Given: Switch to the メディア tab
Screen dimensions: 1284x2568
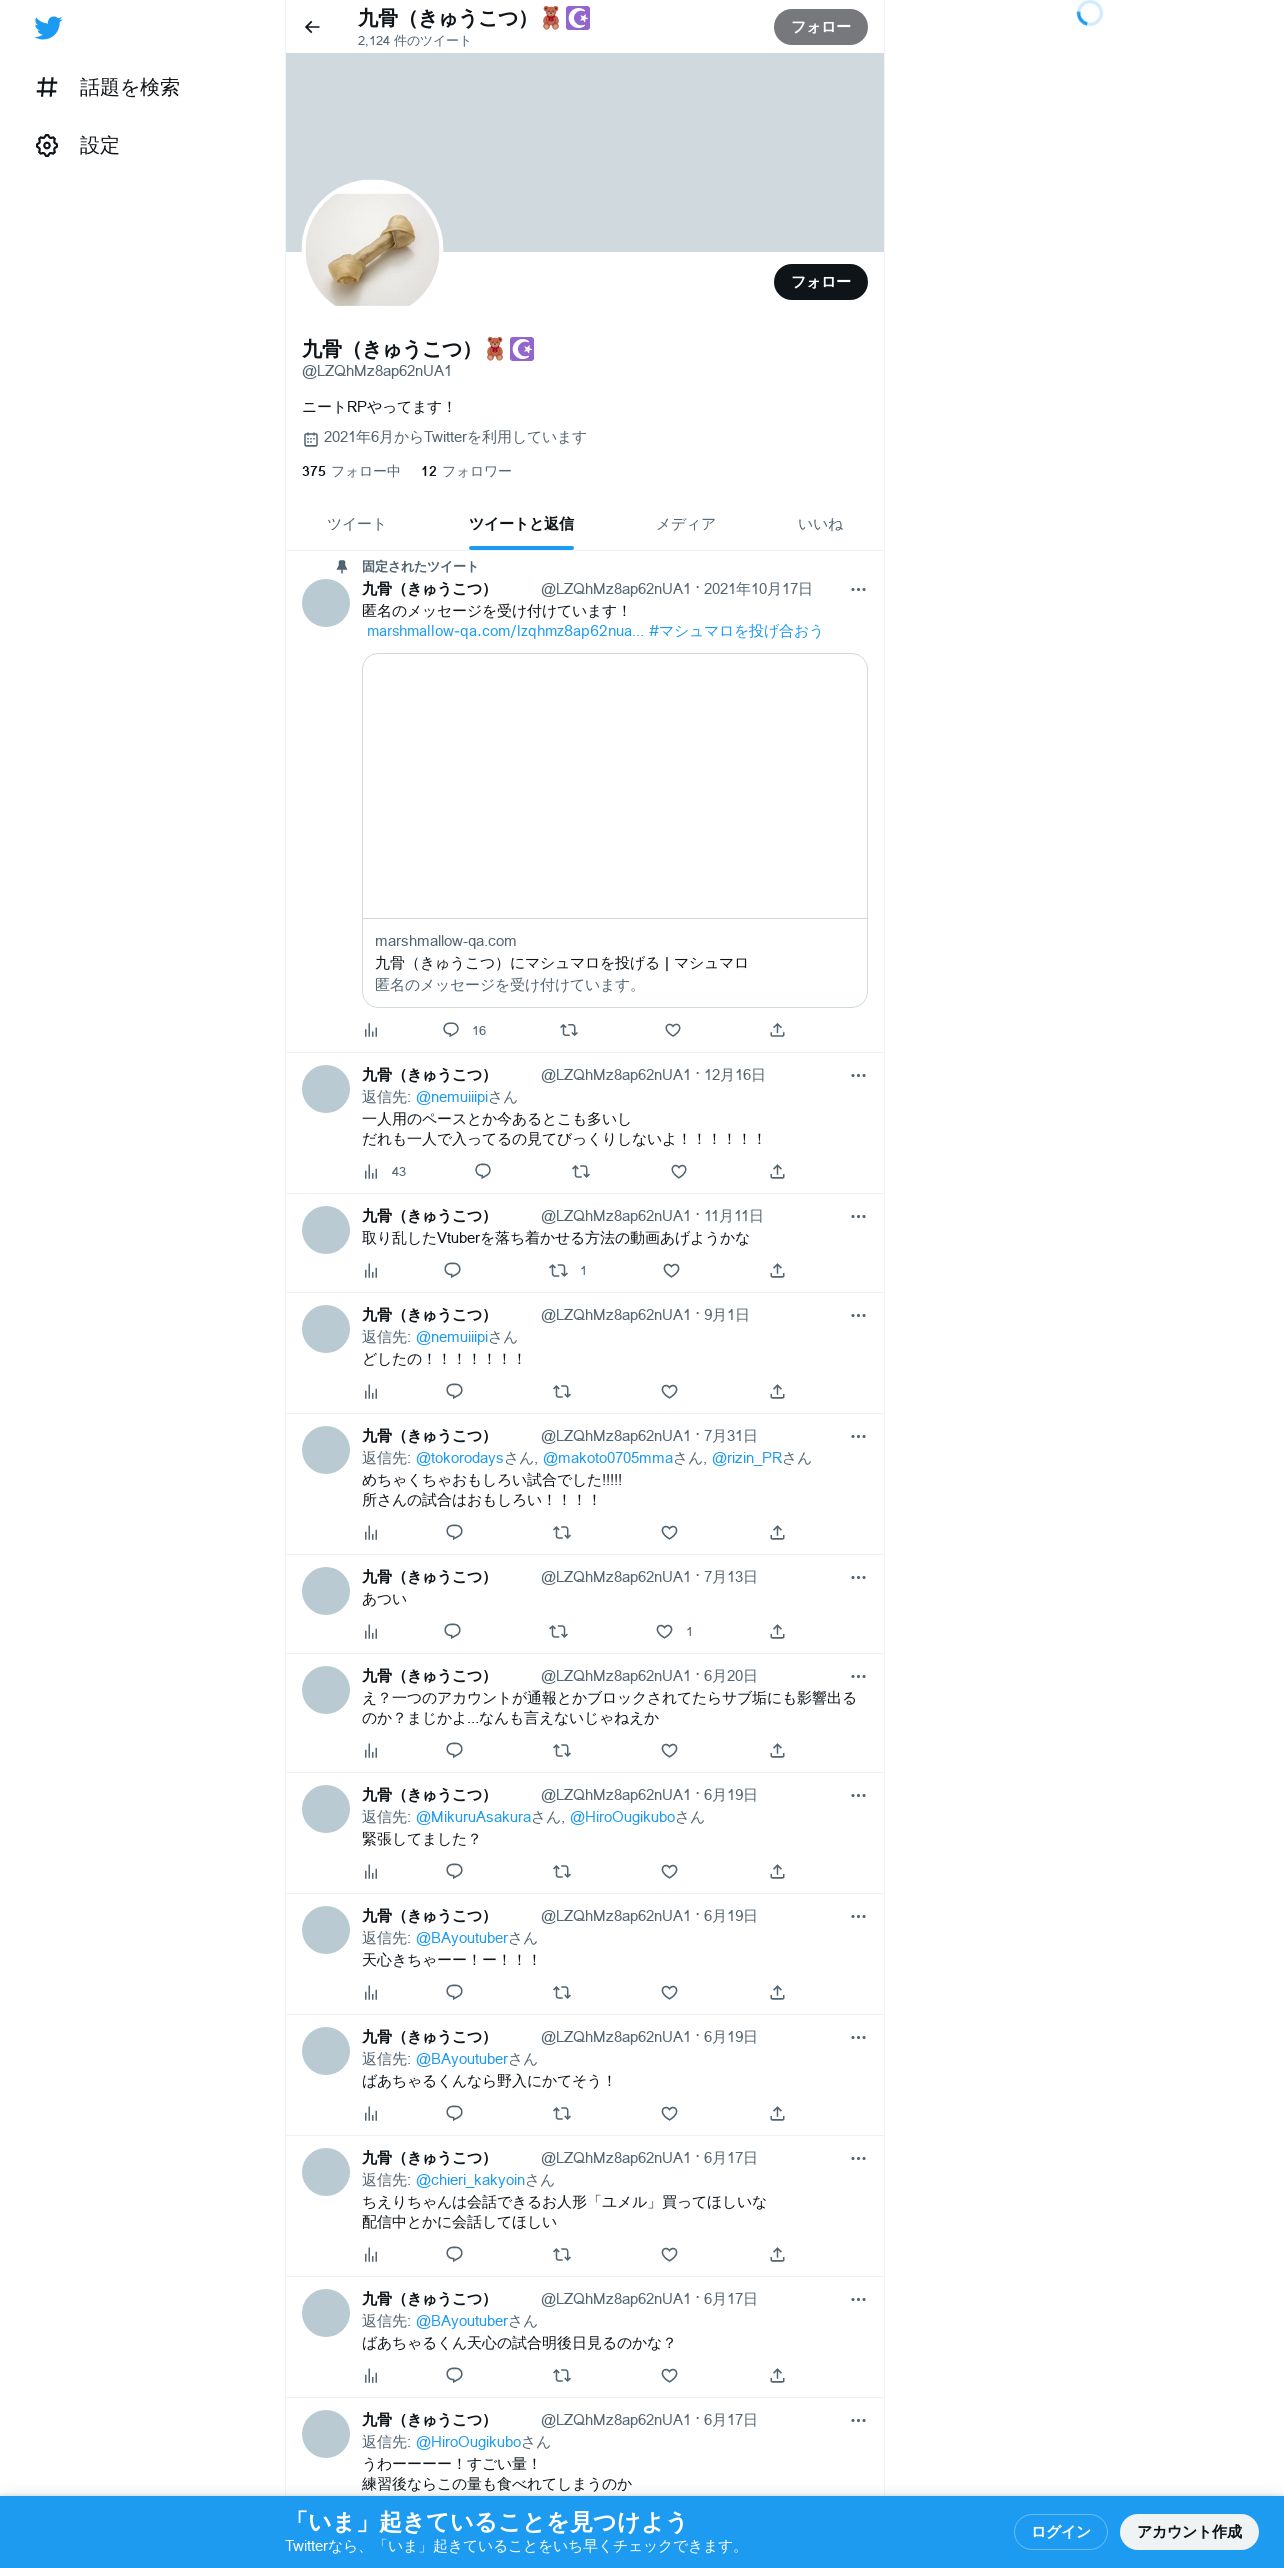Looking at the screenshot, I should coord(686,524).
